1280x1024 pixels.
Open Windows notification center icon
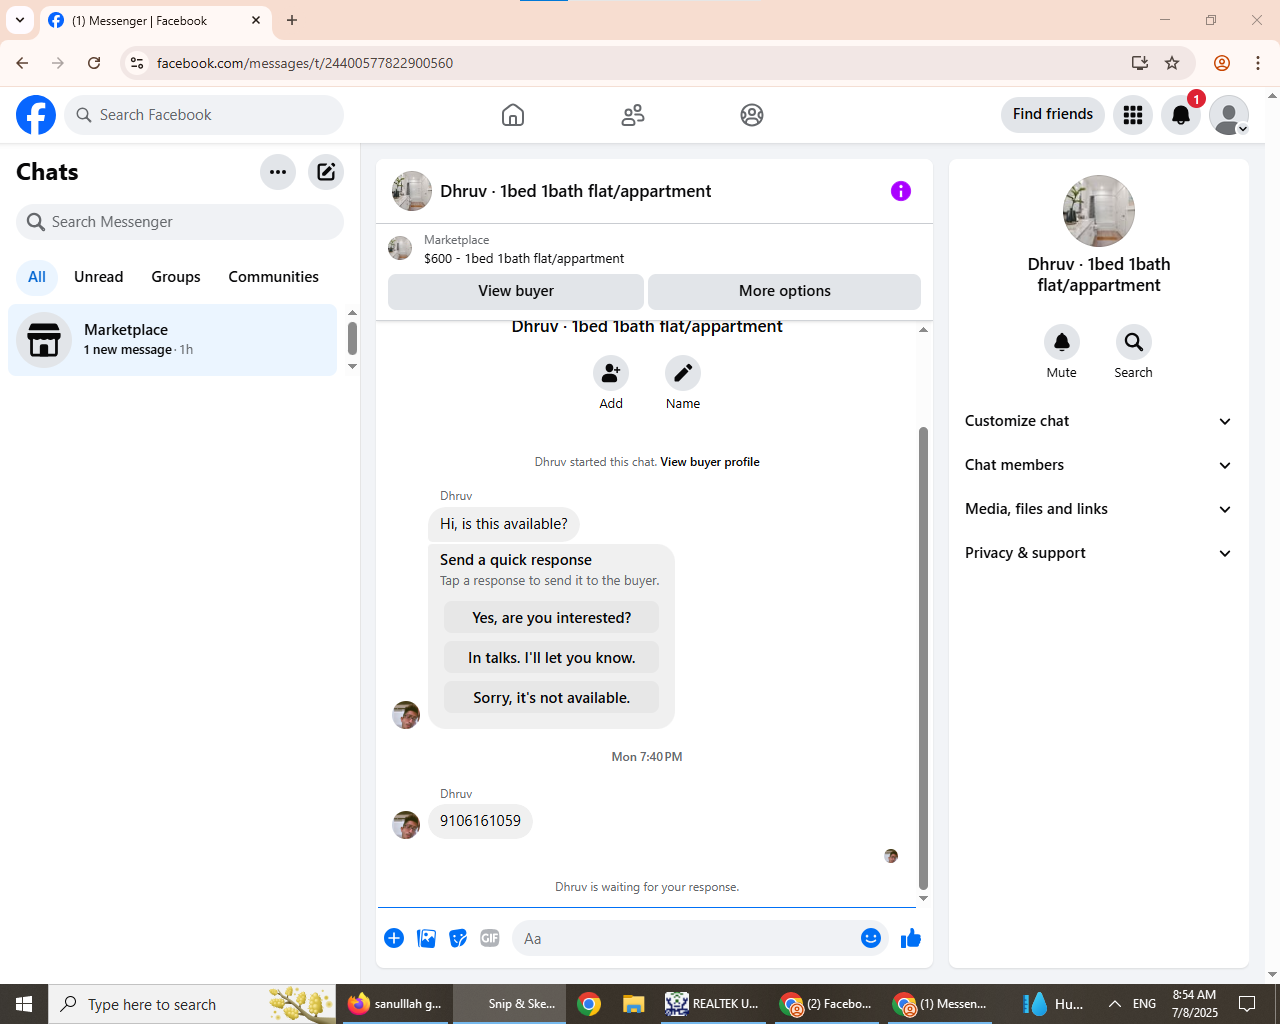[1247, 1004]
